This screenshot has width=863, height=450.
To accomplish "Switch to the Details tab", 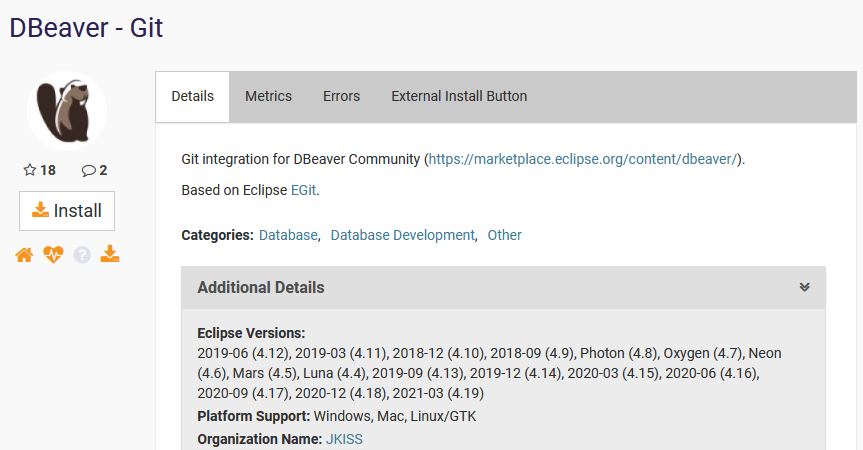I will point(193,96).
